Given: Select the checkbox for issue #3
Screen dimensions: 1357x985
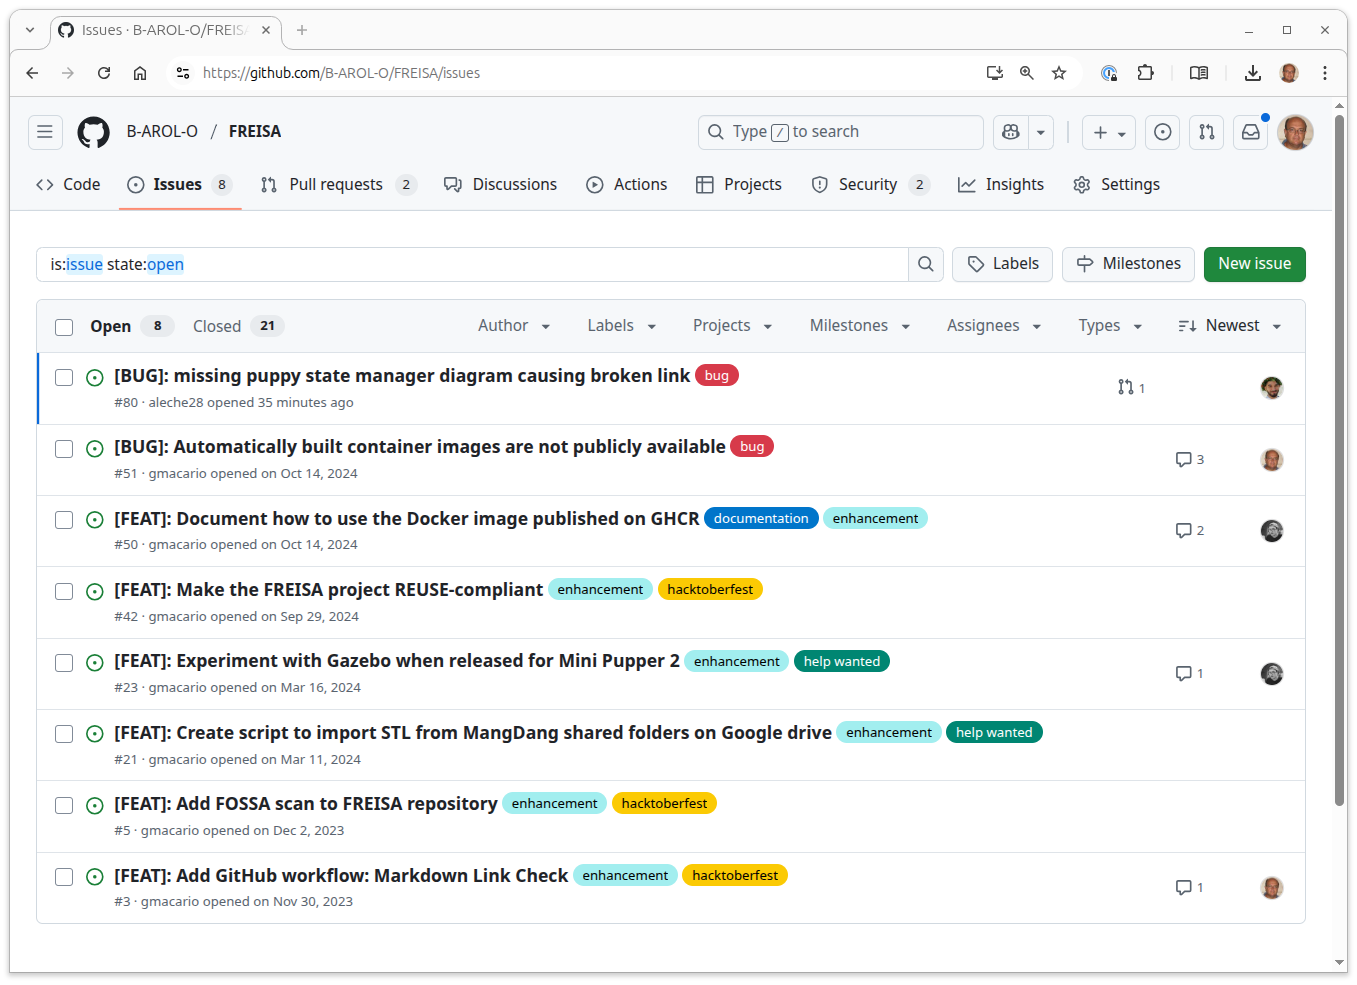Looking at the screenshot, I should [x=64, y=877].
